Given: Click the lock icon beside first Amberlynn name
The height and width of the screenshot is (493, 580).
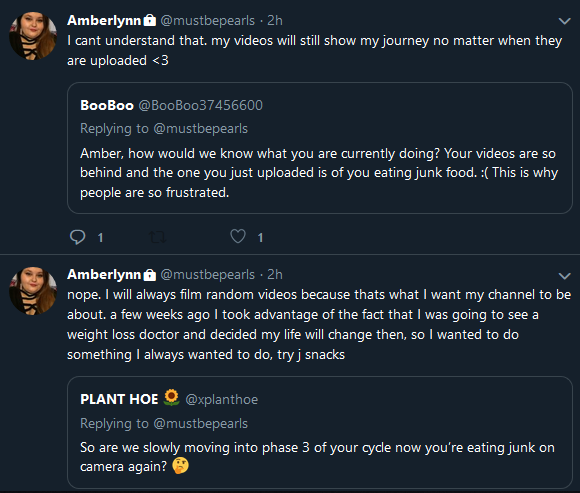Looking at the screenshot, I should [149, 20].
